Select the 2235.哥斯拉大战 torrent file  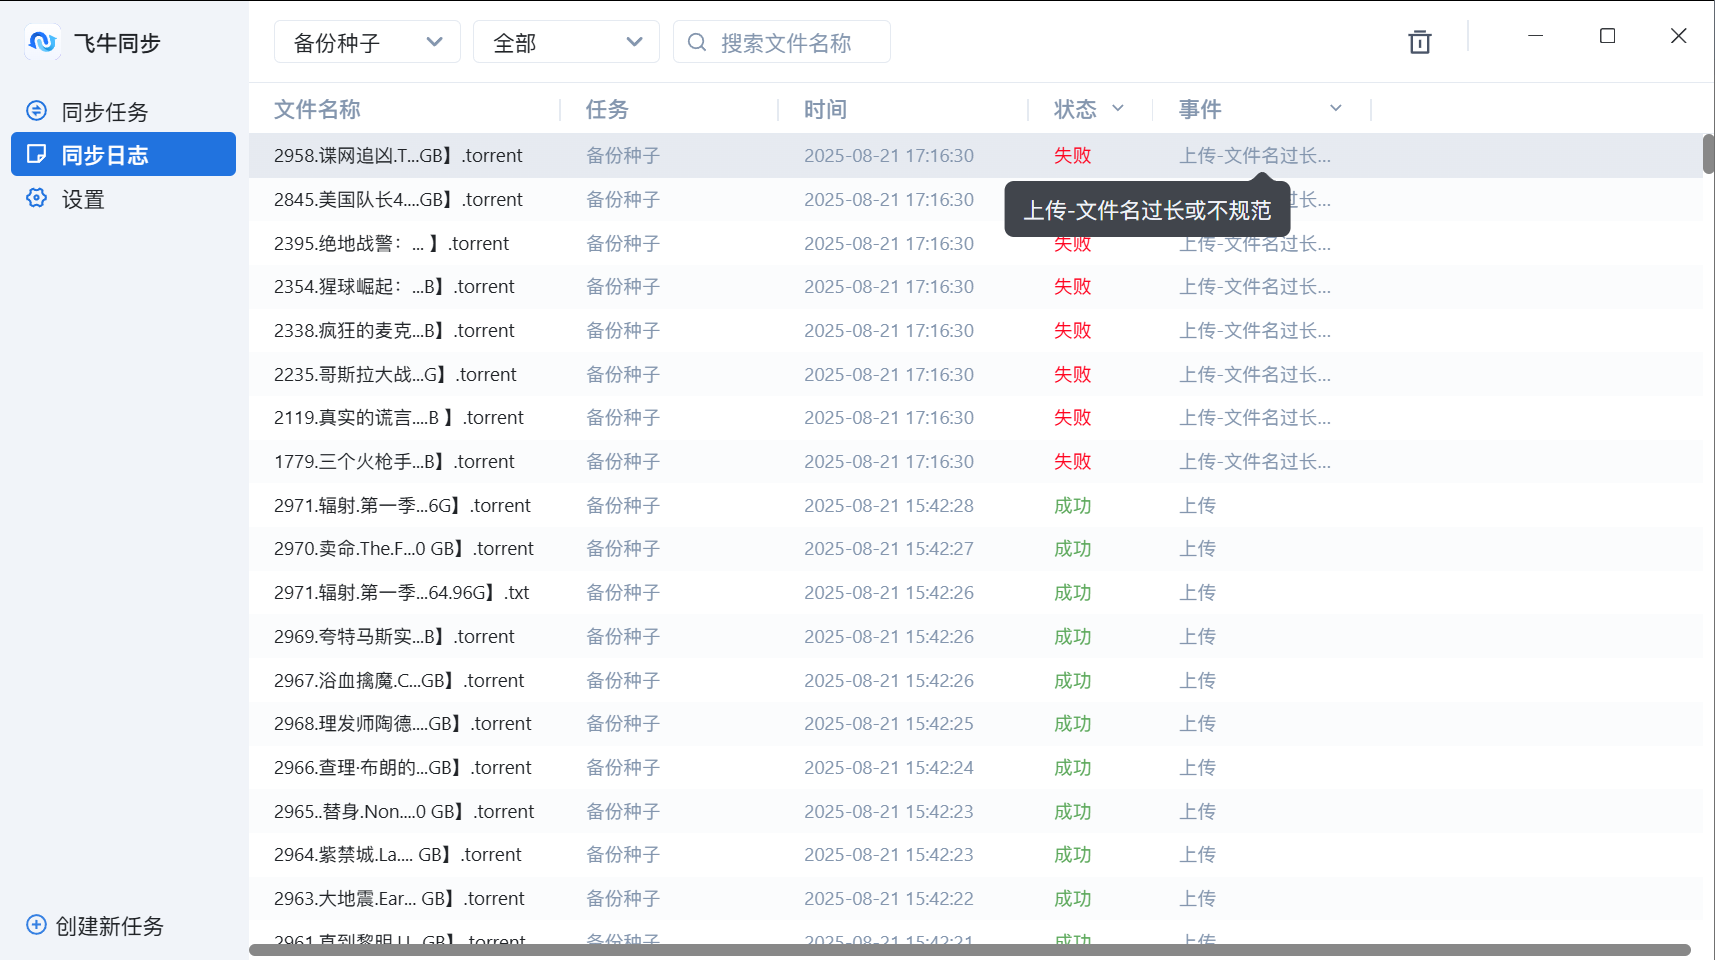click(x=395, y=374)
